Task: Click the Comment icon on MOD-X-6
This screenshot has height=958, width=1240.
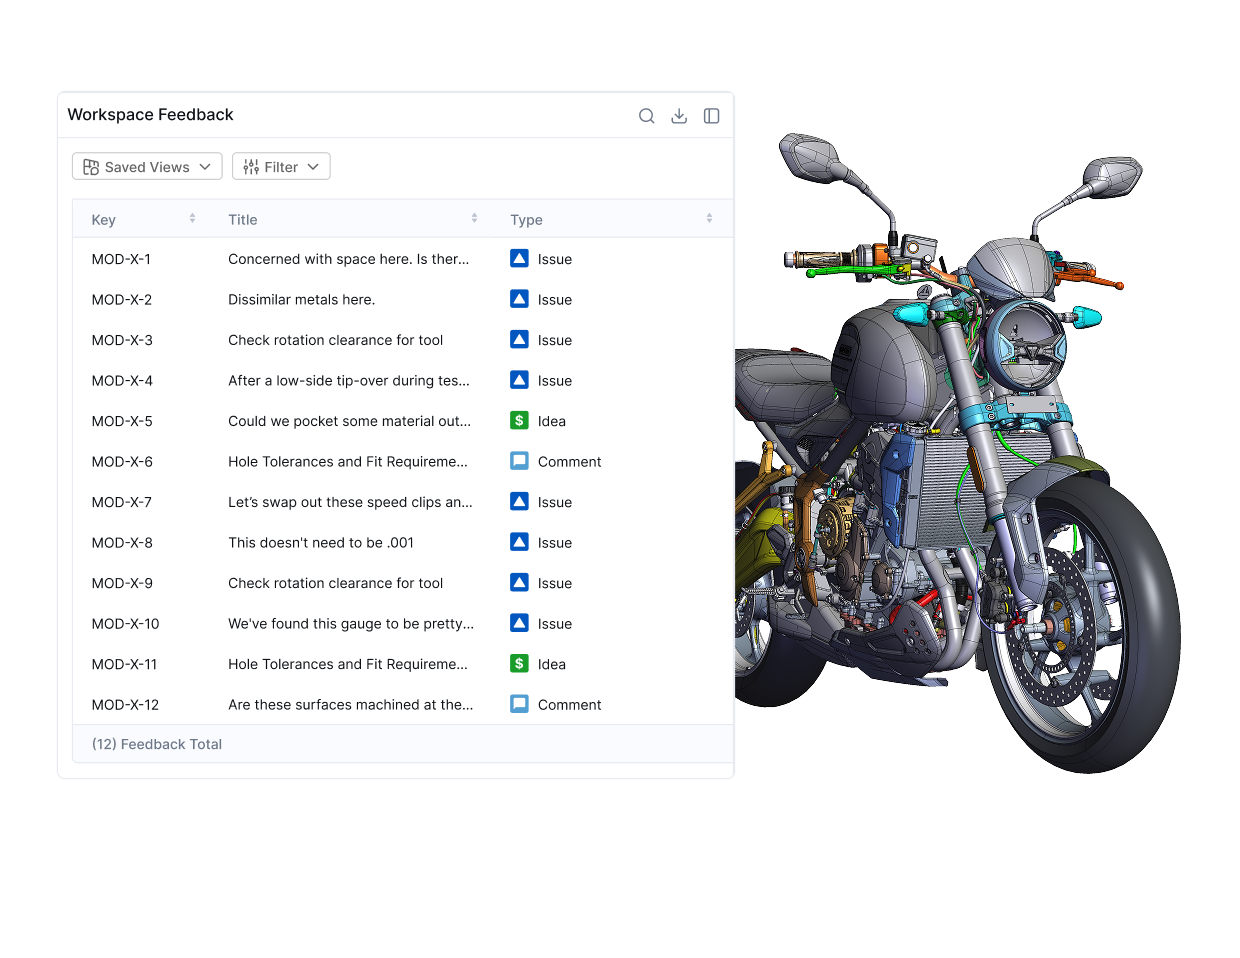Action: (519, 461)
